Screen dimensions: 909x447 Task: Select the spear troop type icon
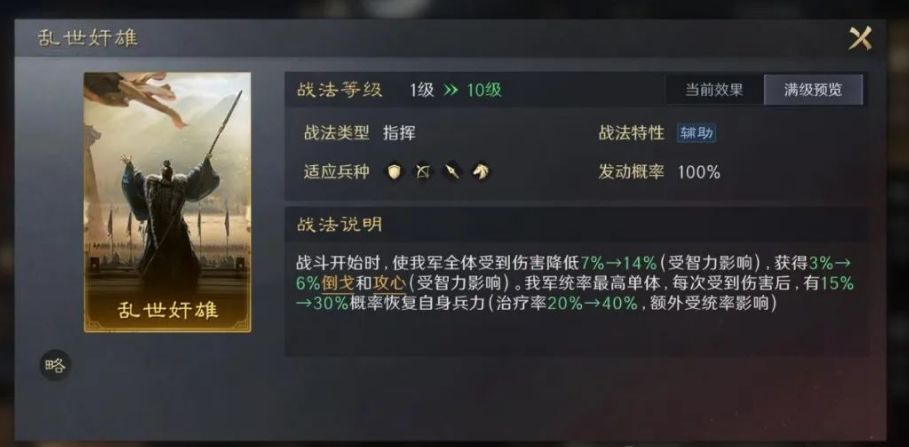click(x=452, y=172)
